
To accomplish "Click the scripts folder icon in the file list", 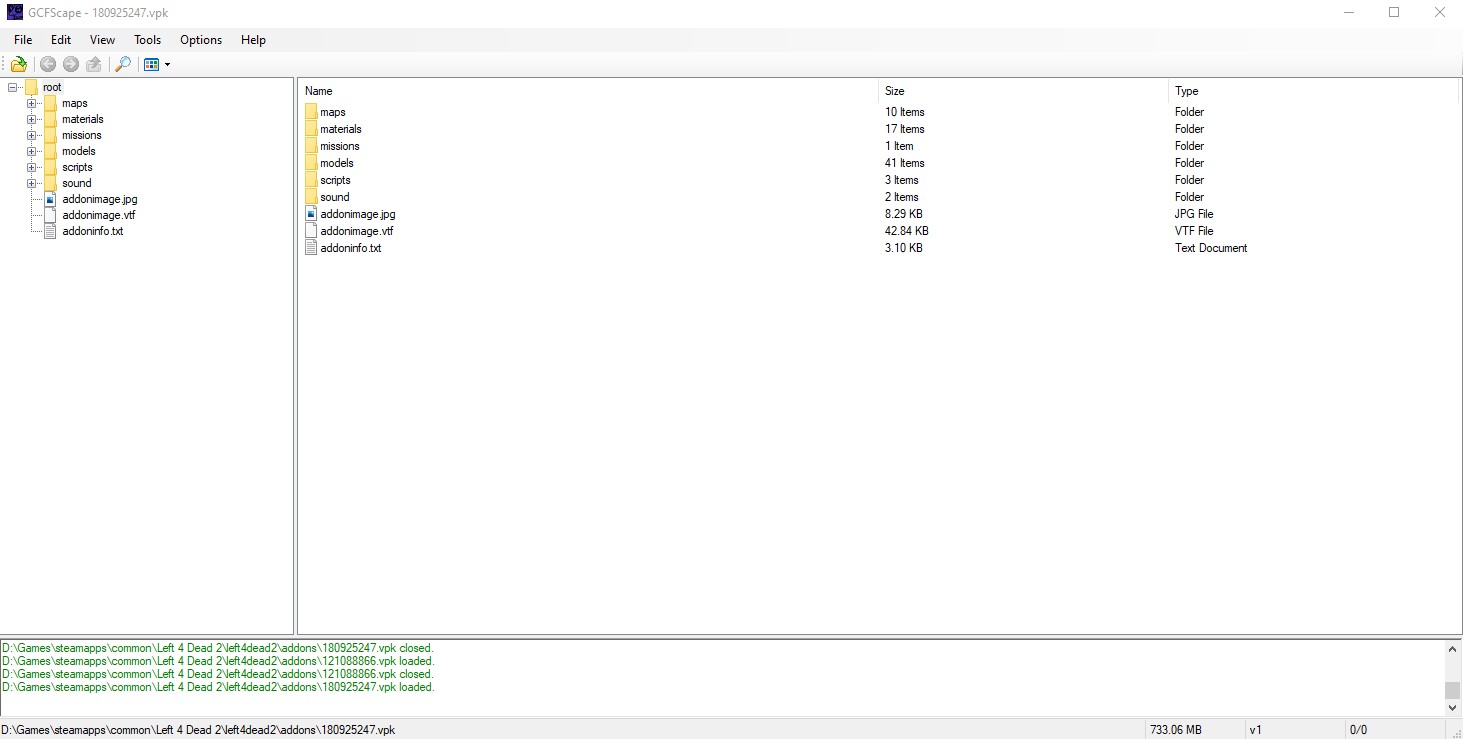I will 311,180.
